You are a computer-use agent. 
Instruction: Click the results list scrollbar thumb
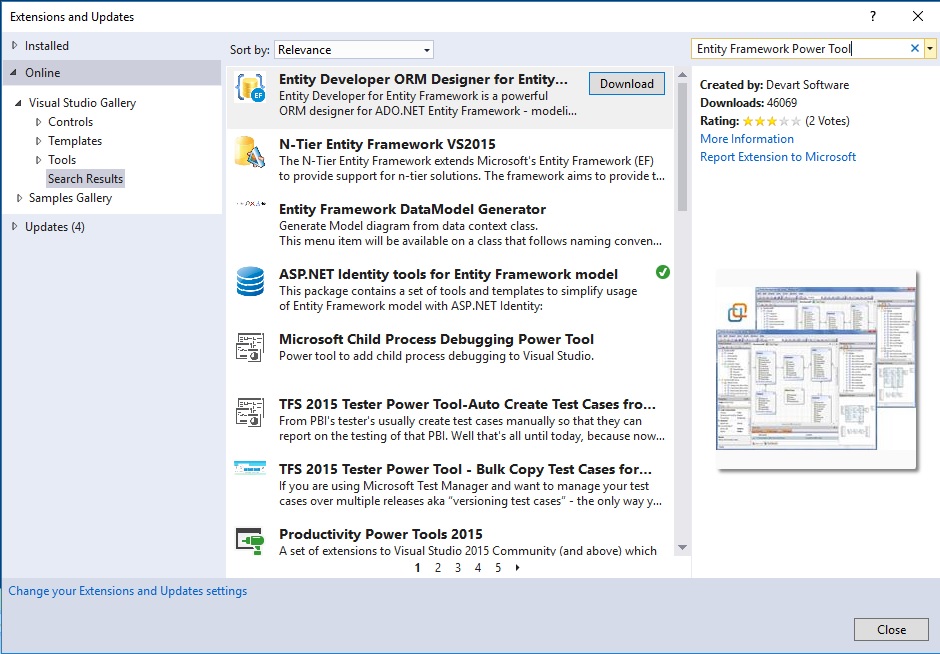click(x=682, y=147)
